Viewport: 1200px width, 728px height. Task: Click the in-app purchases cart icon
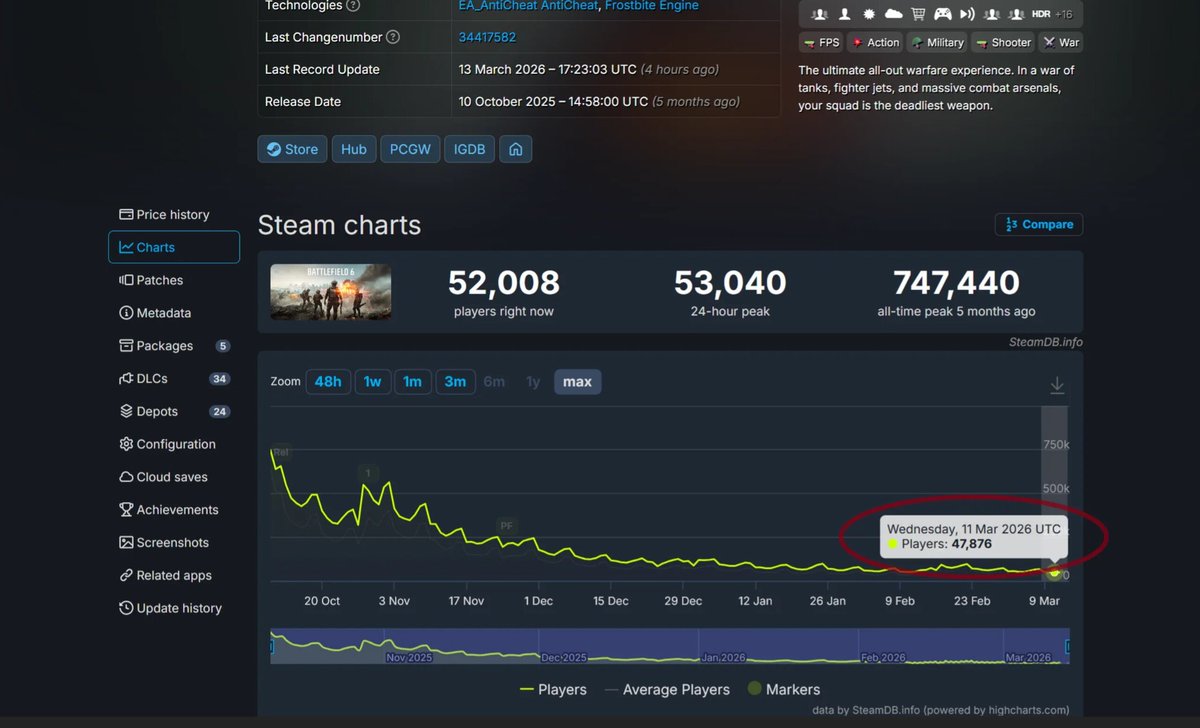[917, 15]
